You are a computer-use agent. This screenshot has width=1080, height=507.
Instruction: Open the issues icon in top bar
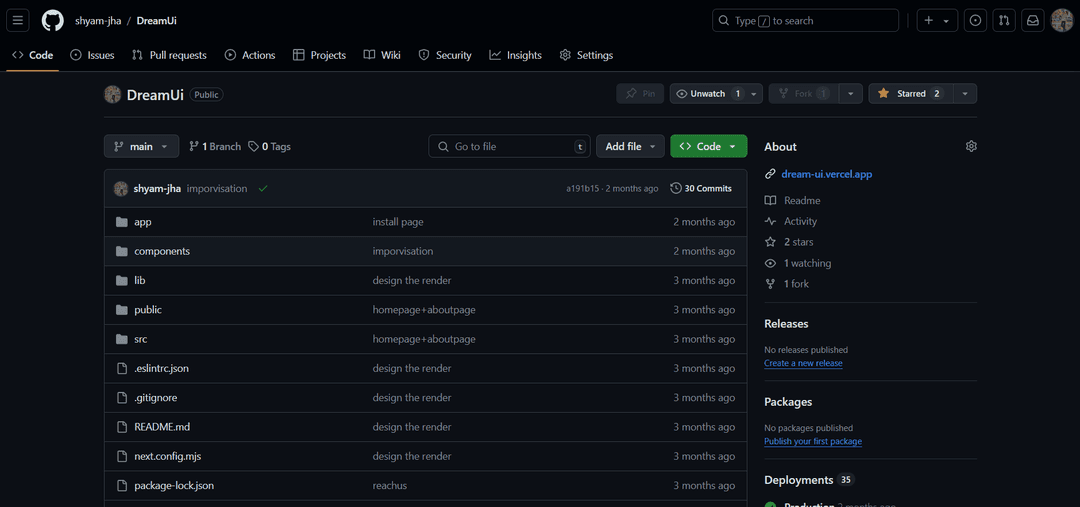tap(975, 21)
